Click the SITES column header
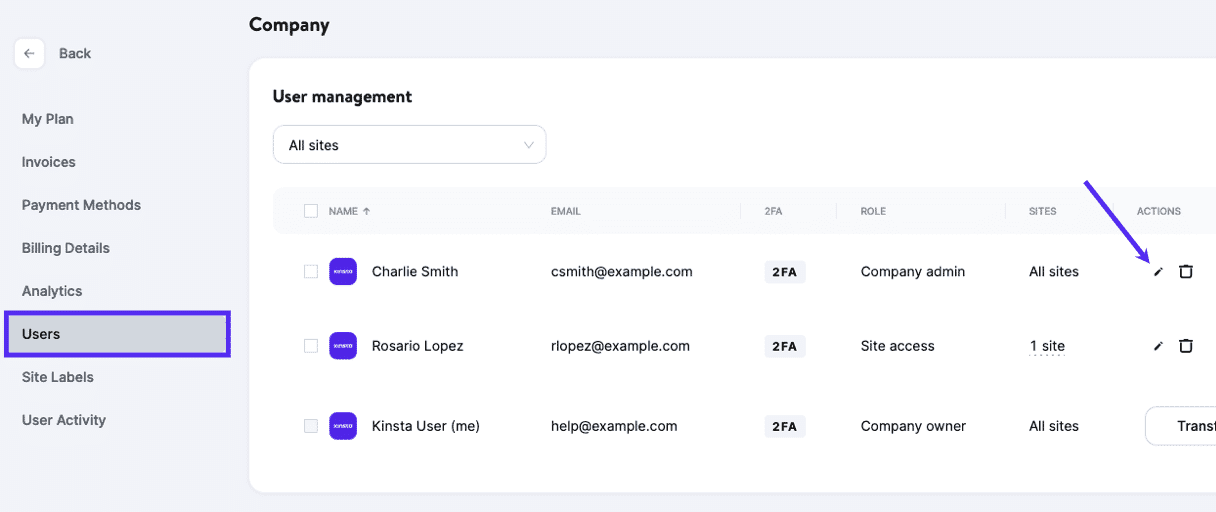Viewport: 1216px width, 512px height. click(1043, 211)
